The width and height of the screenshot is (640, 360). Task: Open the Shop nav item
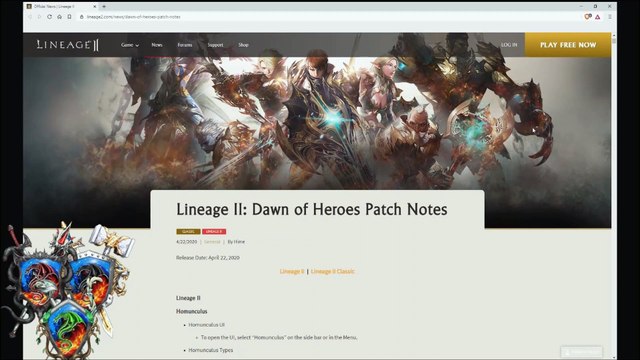(x=243, y=45)
